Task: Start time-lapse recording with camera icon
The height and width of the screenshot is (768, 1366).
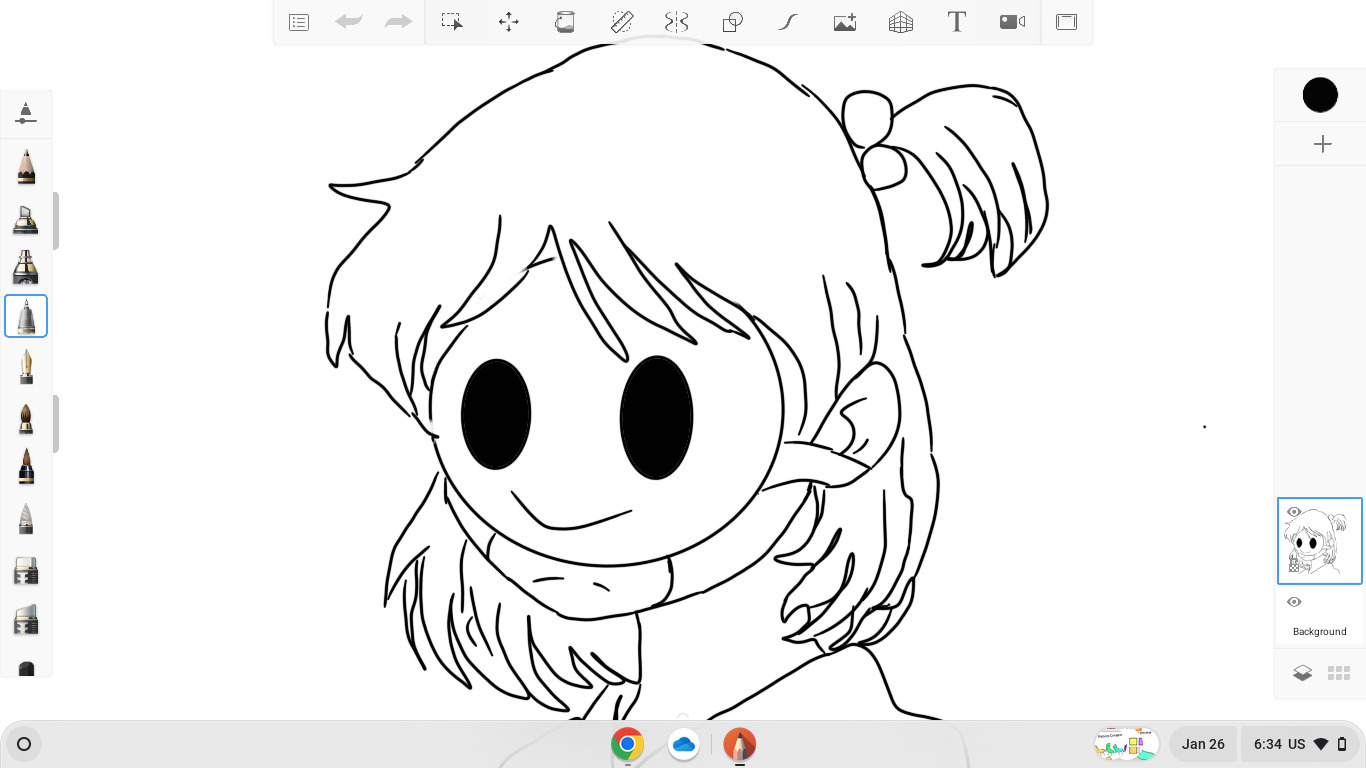Action: pyautogui.click(x=1013, y=22)
